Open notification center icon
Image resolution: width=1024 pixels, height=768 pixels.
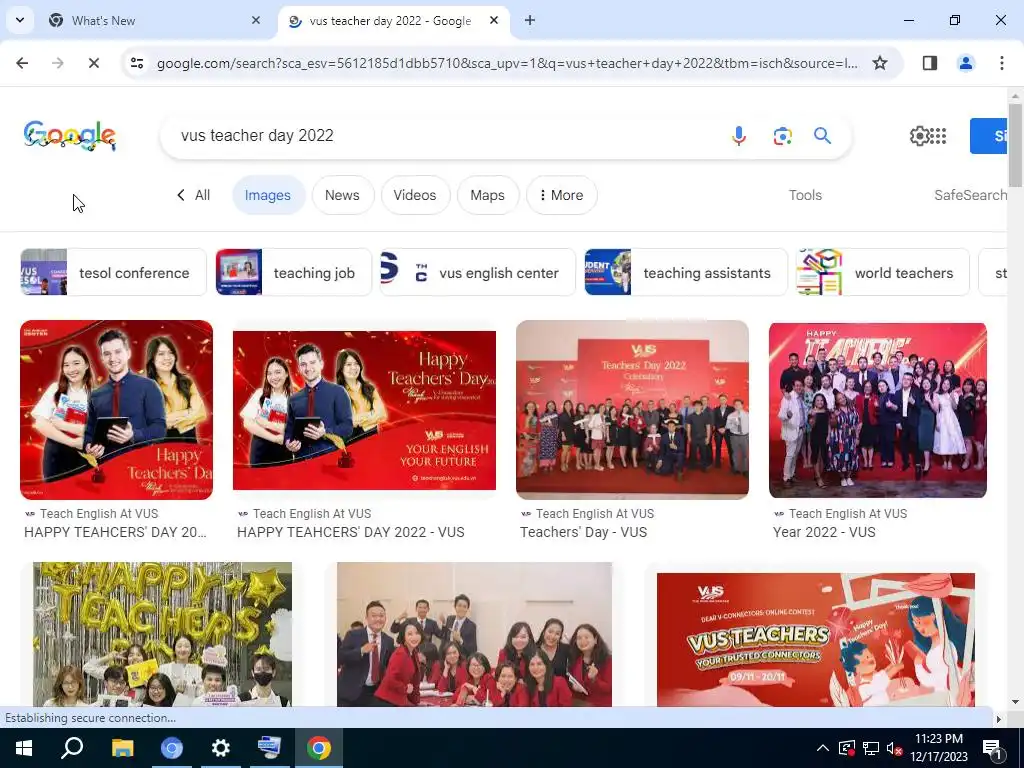992,748
